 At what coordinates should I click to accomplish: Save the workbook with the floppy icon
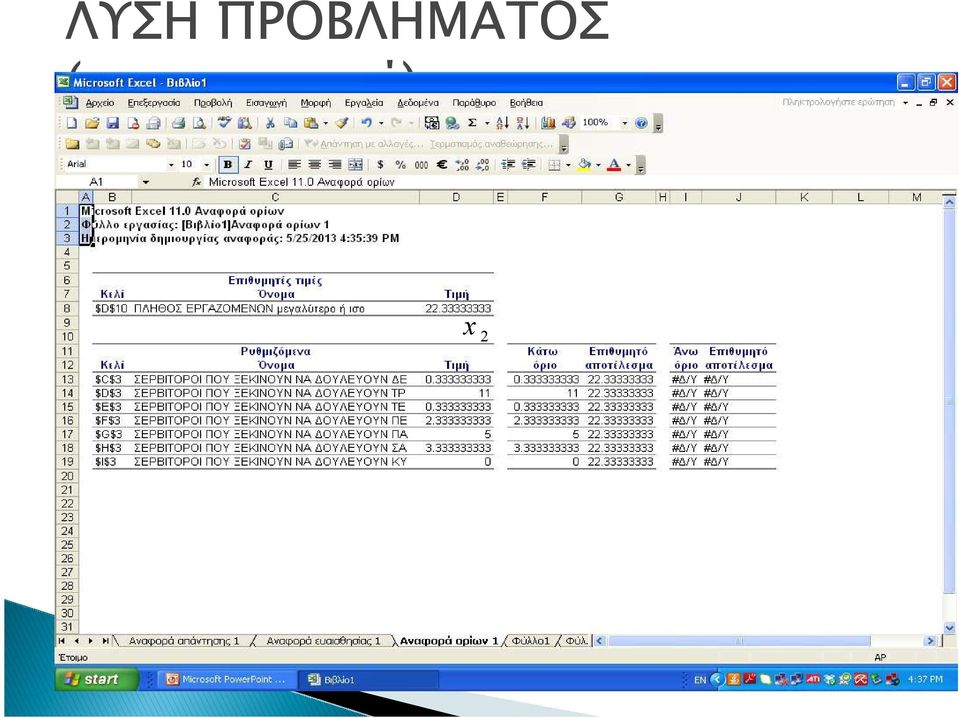(113, 123)
